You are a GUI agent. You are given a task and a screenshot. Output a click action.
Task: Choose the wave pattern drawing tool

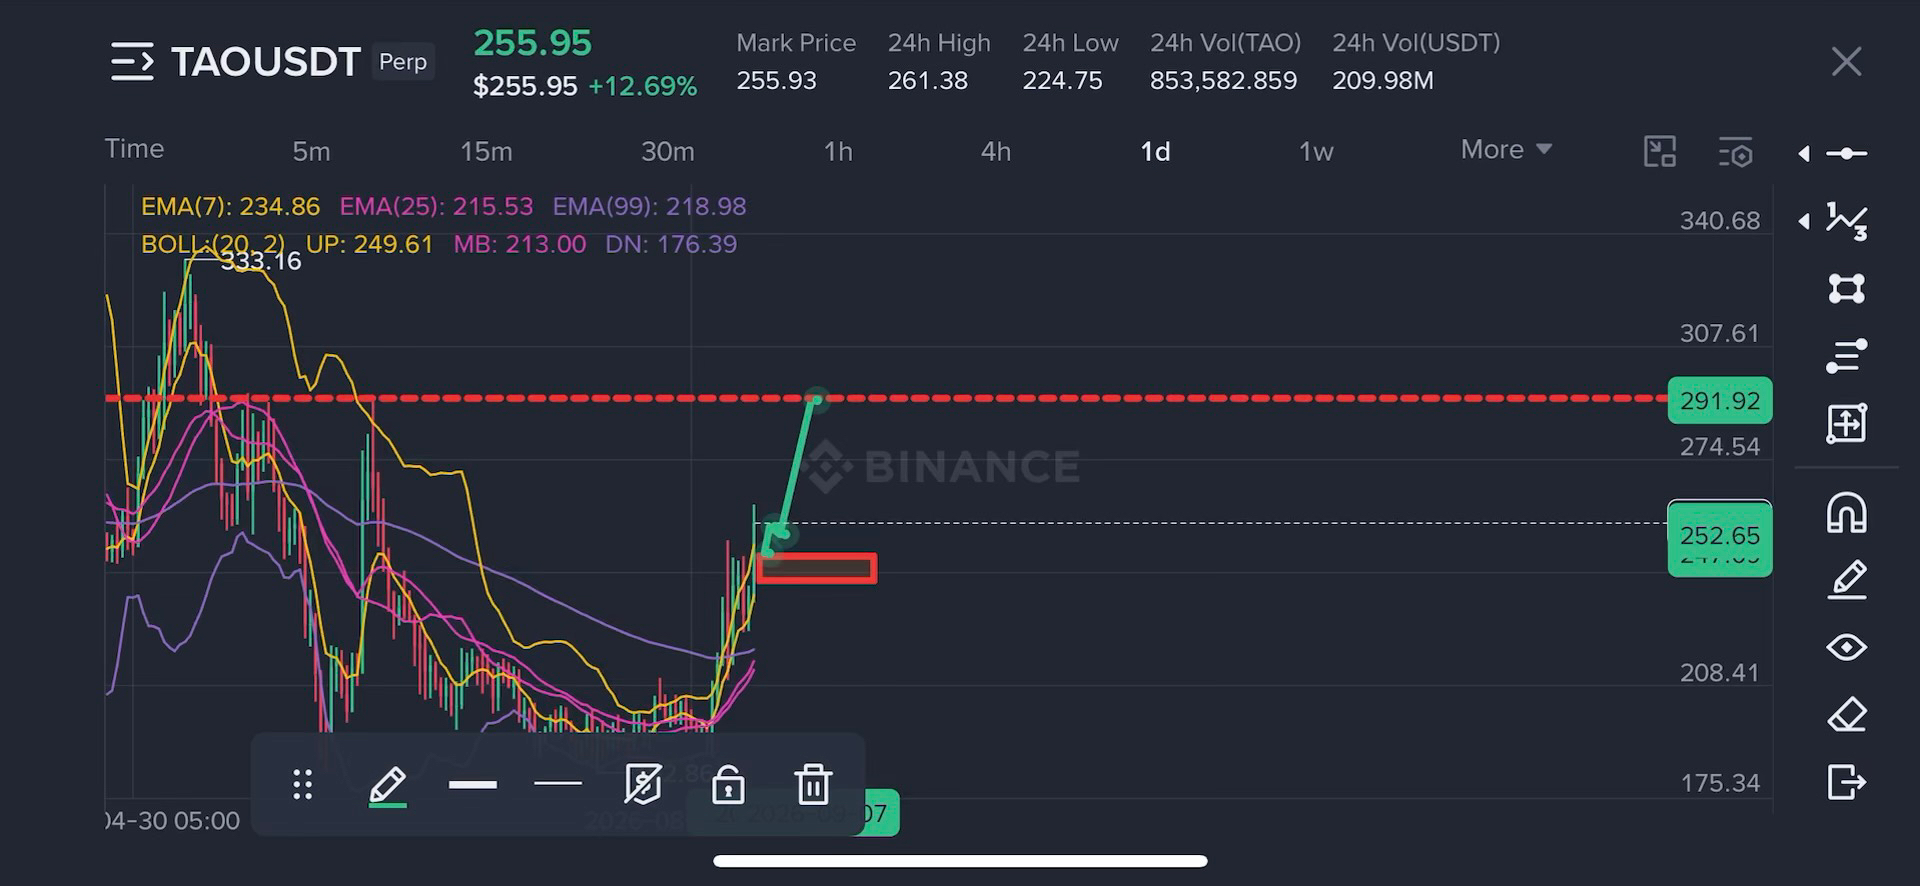[x=1847, y=221]
